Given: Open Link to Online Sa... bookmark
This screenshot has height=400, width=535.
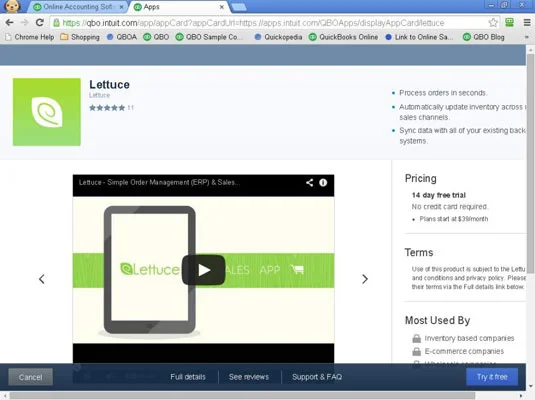Looking at the screenshot, I should pyautogui.click(x=419, y=37).
